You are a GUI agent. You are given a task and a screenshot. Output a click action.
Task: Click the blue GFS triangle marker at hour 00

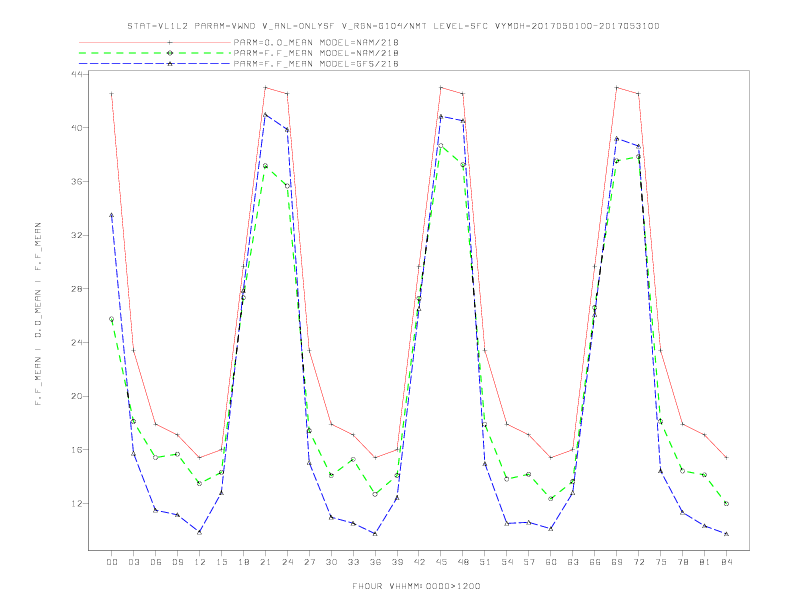[112, 215]
